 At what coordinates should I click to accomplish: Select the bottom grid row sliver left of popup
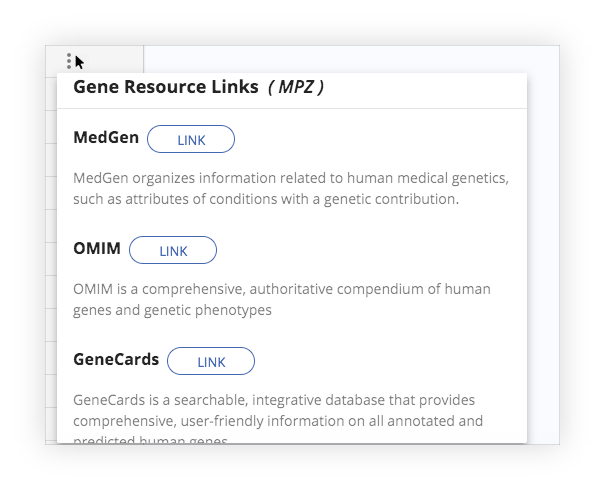(x=51, y=426)
